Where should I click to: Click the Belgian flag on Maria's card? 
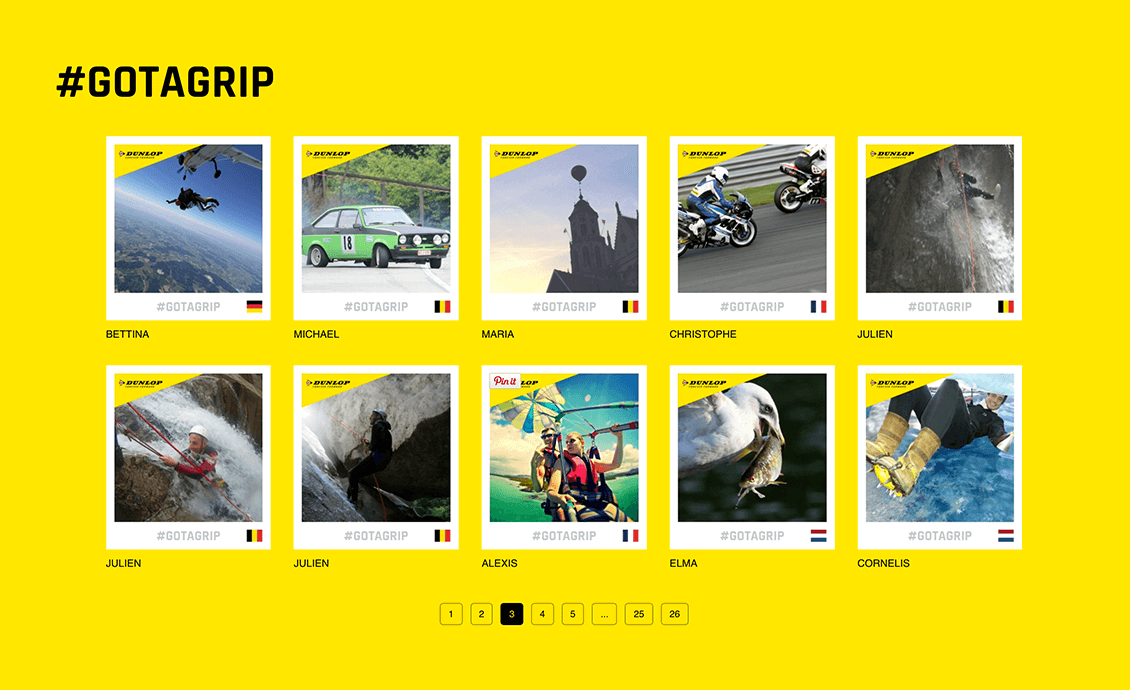tap(630, 306)
